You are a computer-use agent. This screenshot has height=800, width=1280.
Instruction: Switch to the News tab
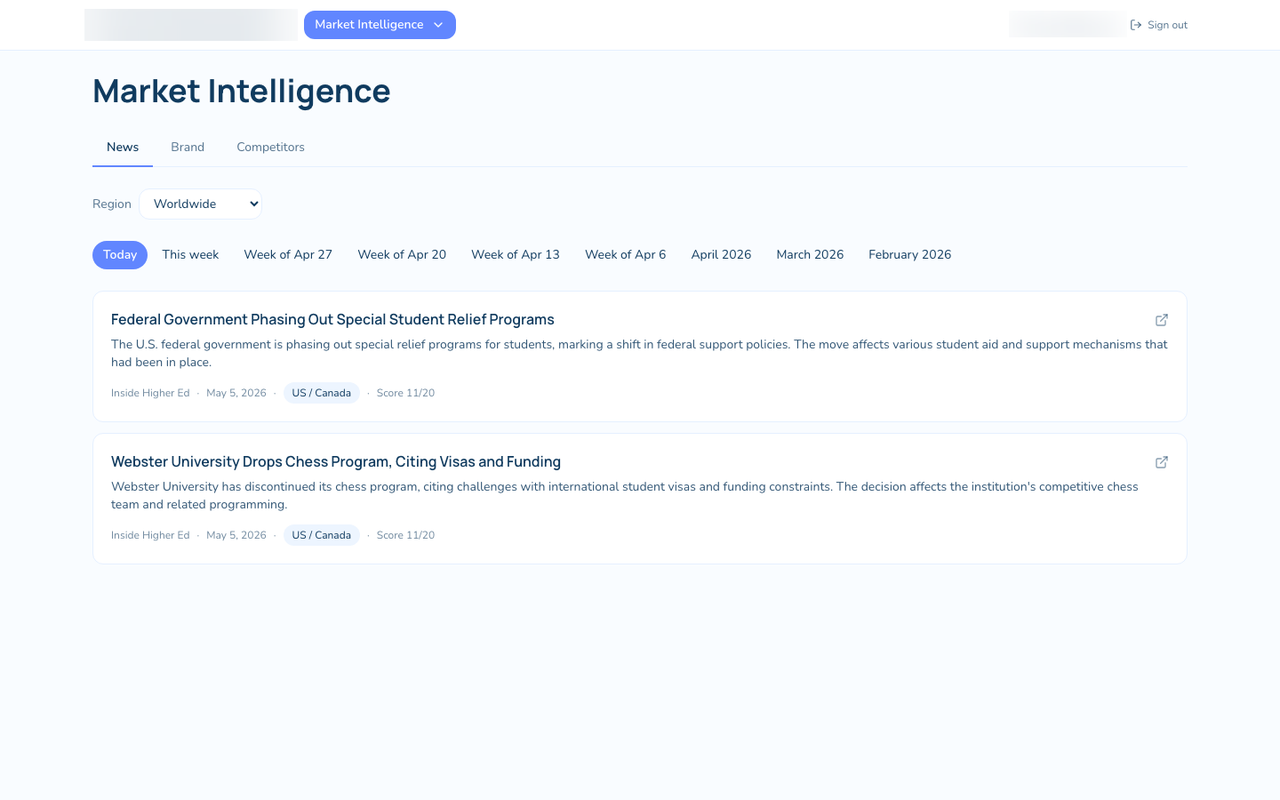click(122, 147)
